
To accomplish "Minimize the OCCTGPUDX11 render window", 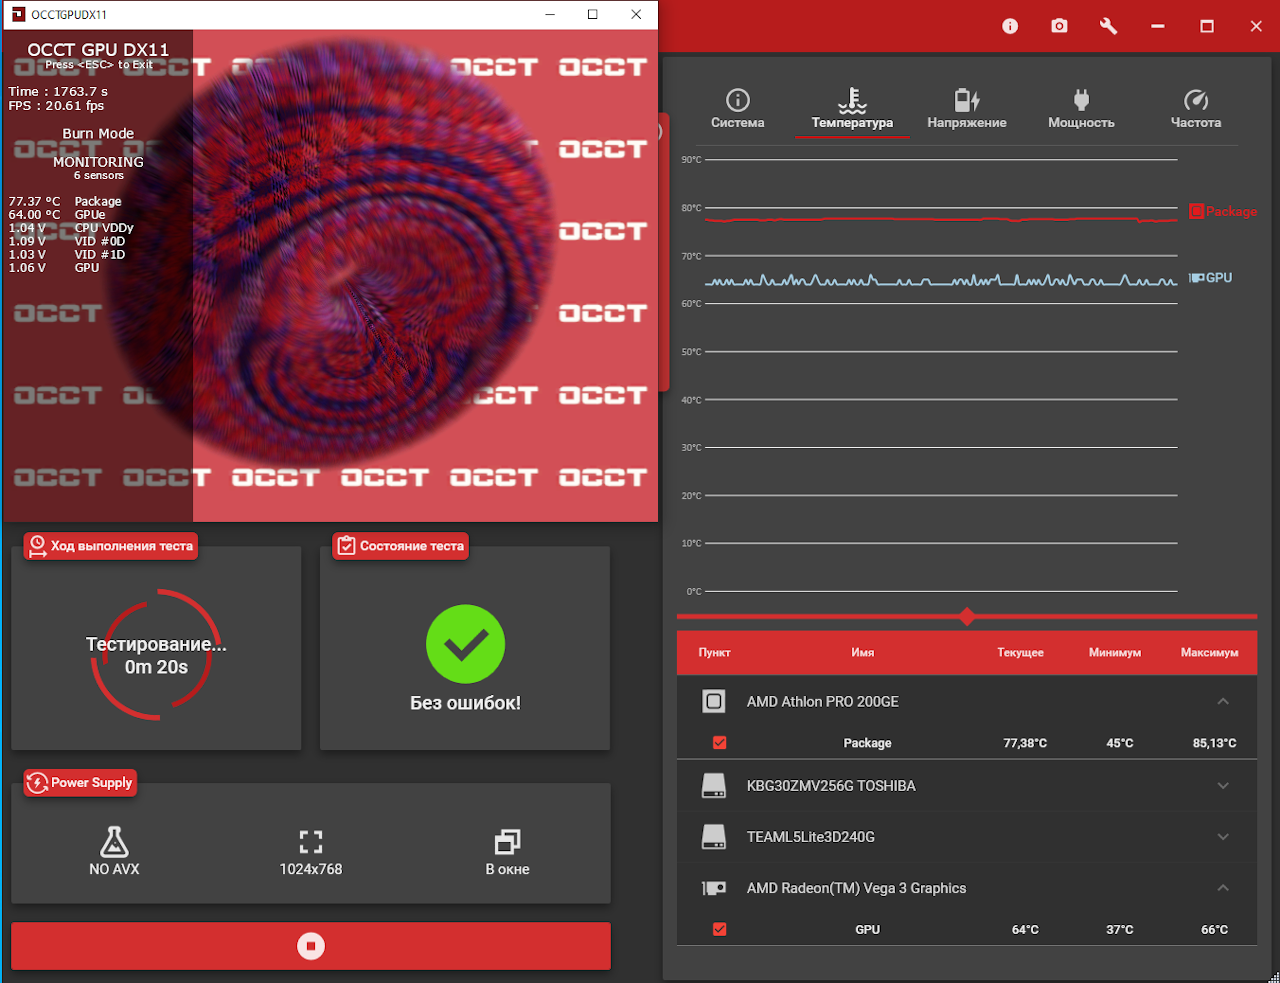I will pyautogui.click(x=550, y=14).
